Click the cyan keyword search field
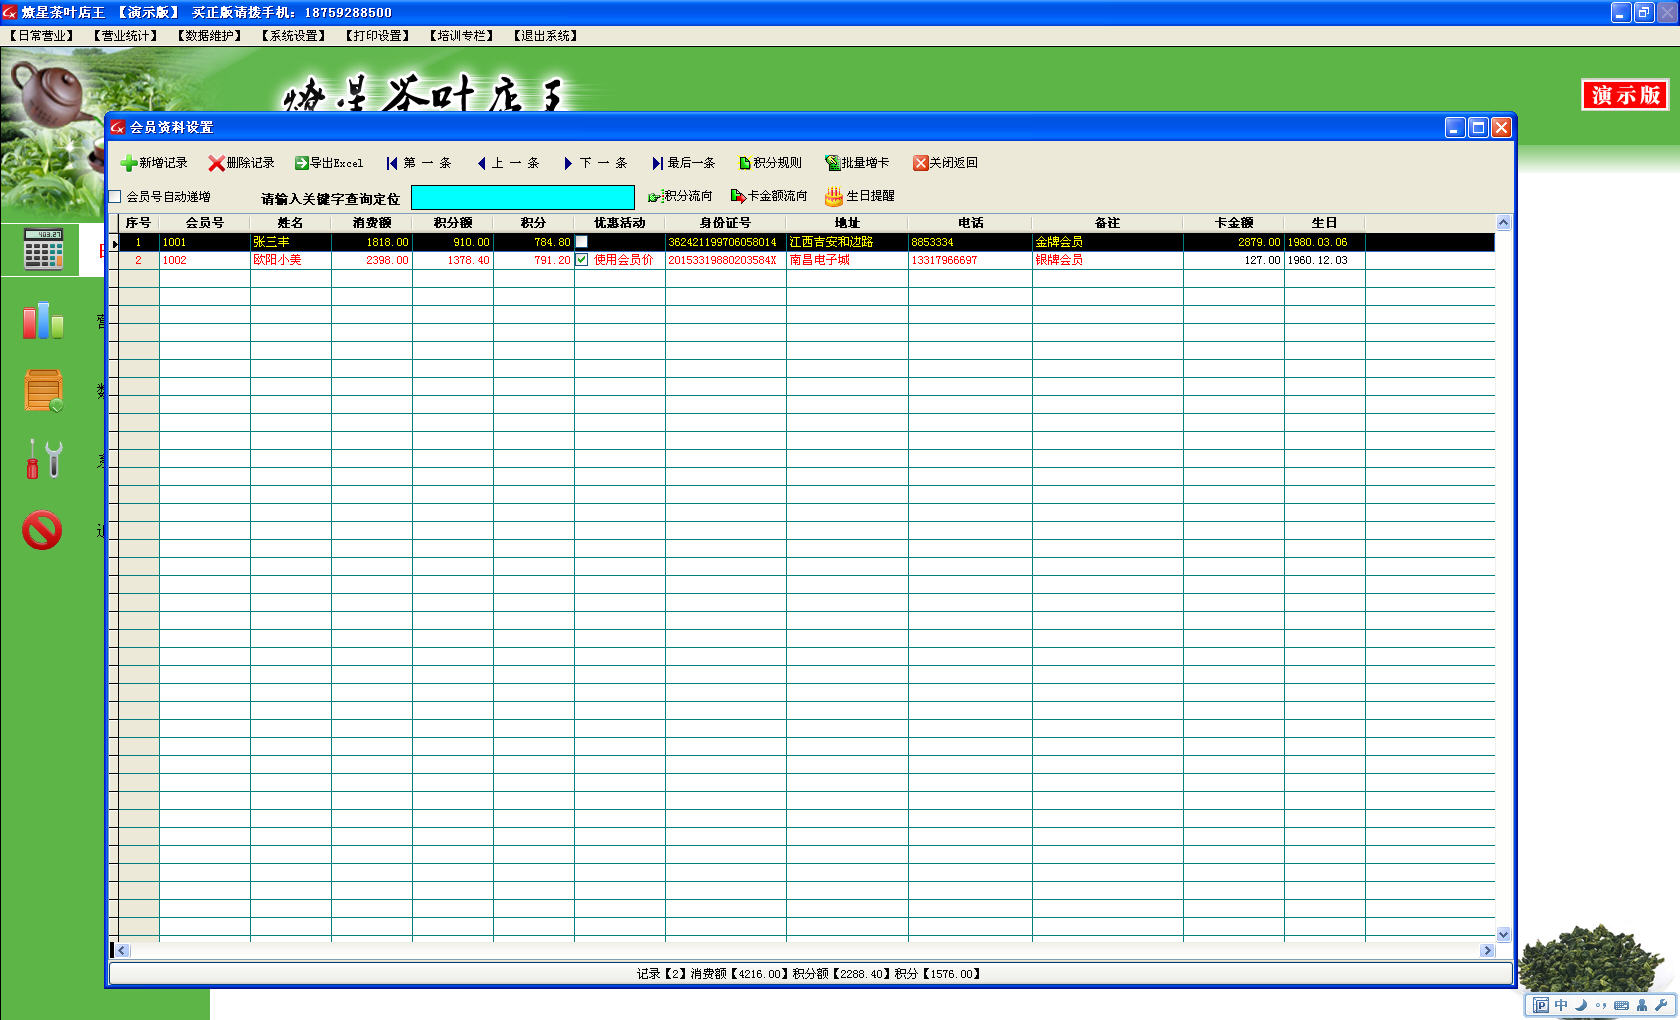The height and width of the screenshot is (1020, 1680). [522, 197]
